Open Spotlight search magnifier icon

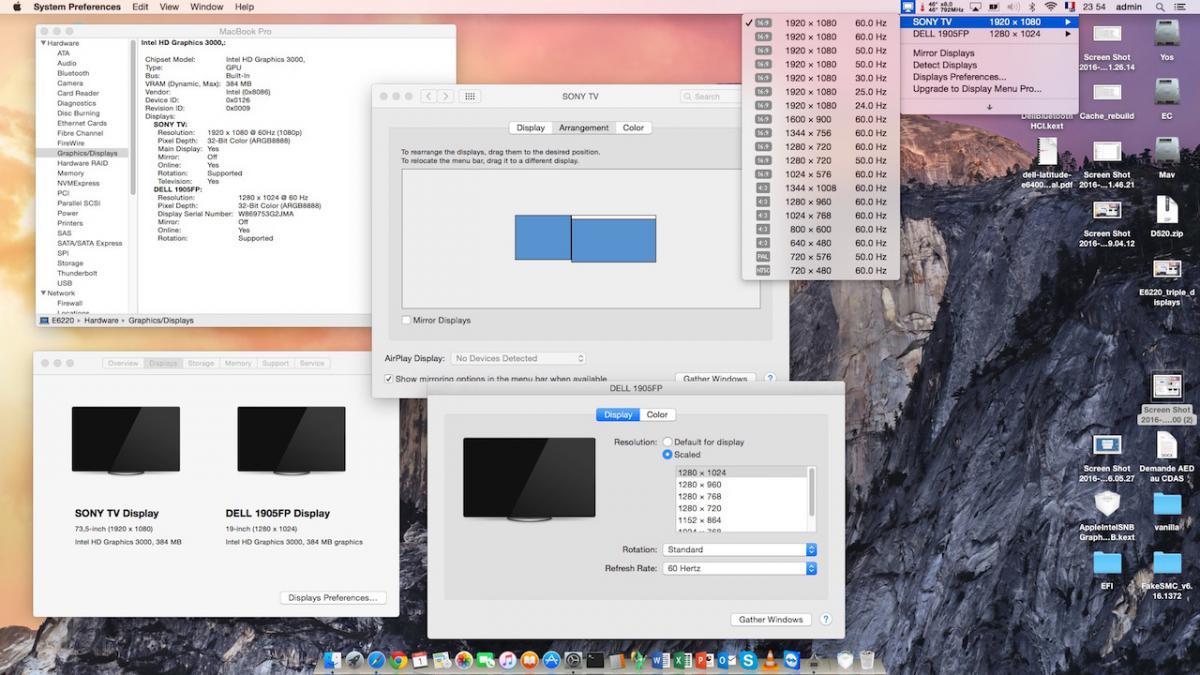click(x=1161, y=6)
